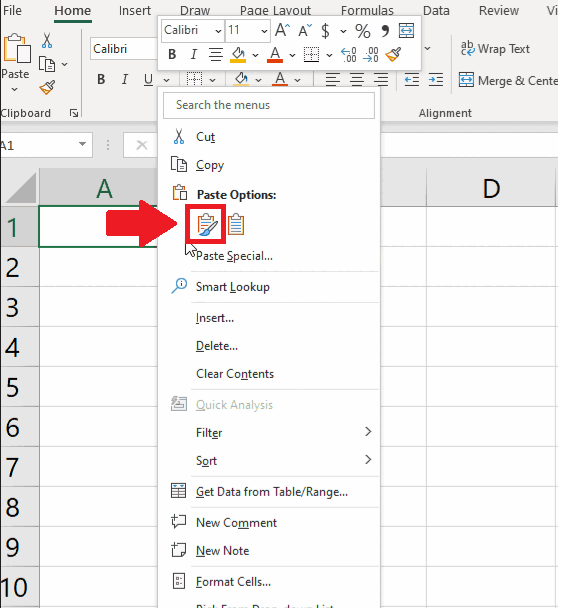The width and height of the screenshot is (565, 608).
Task: Increase indent in the ribbon
Action: 436,80
